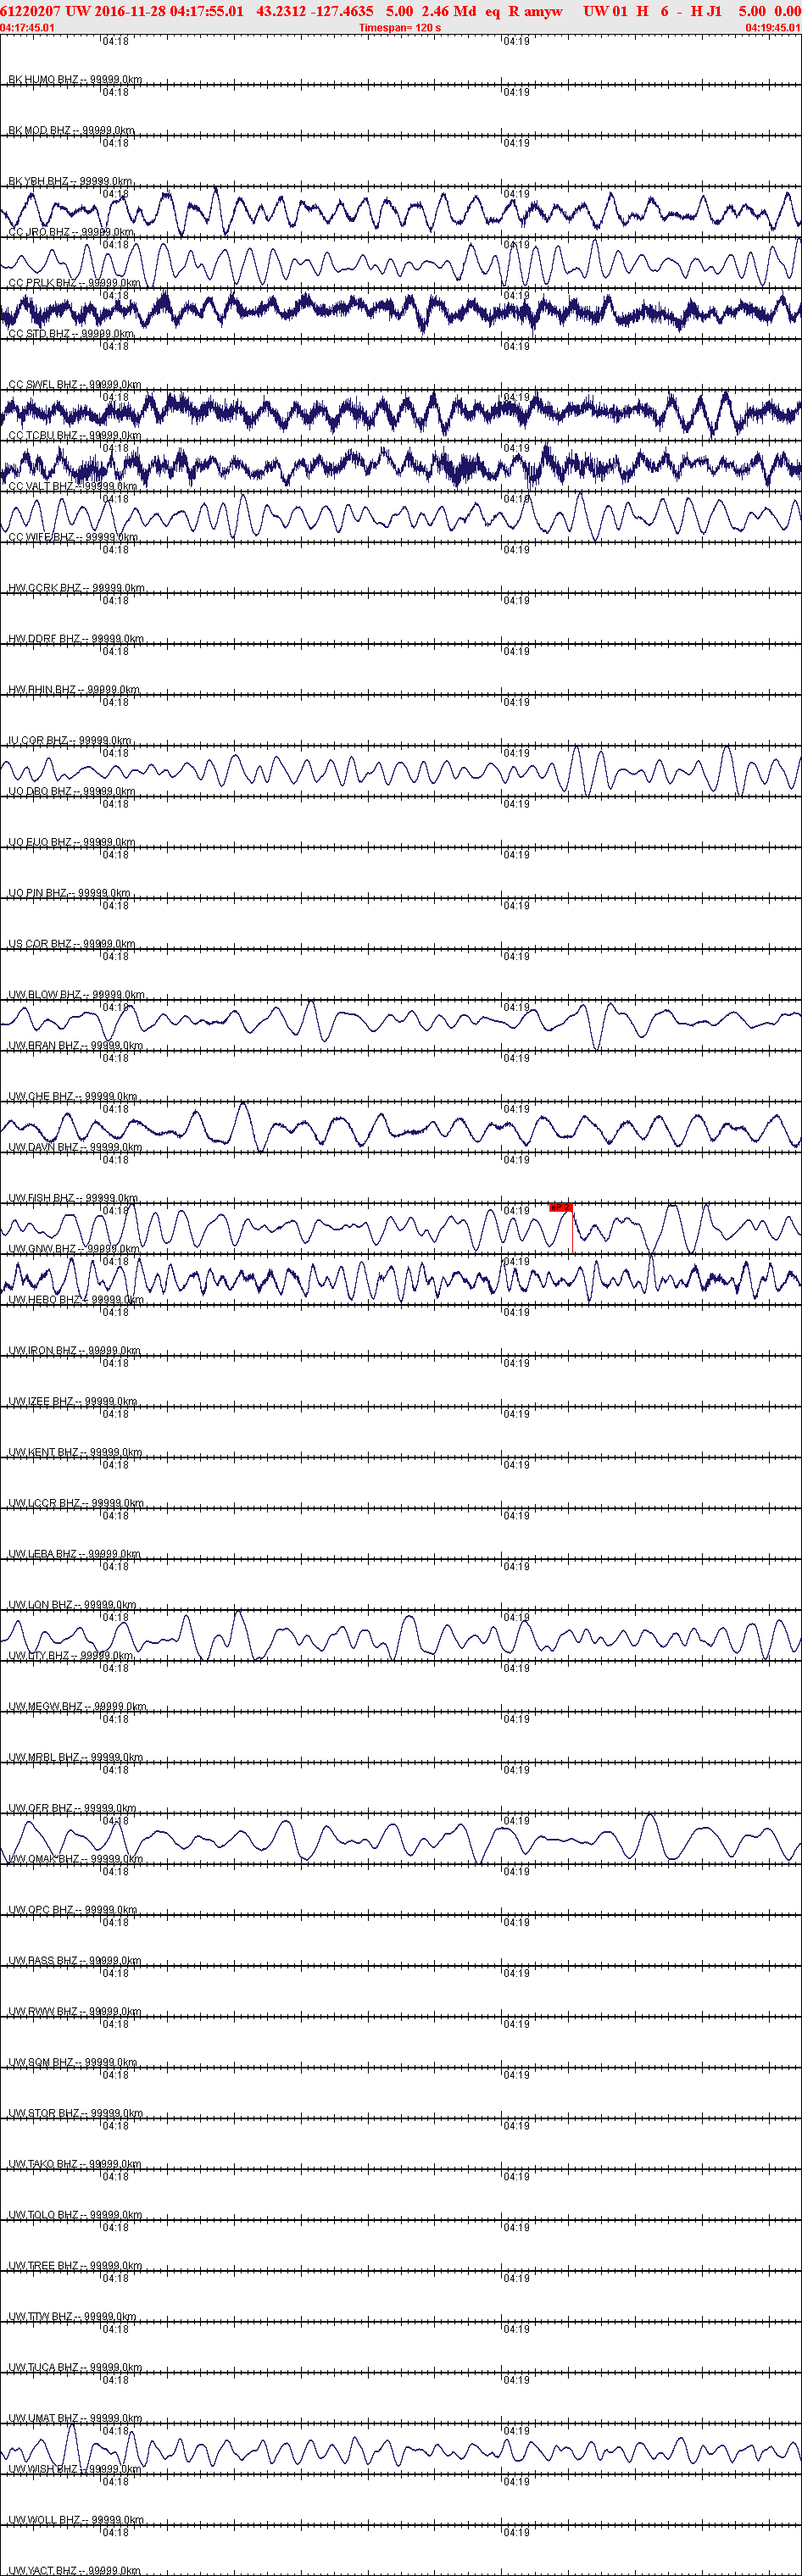This screenshot has width=802, height=2576.
Task: Click the end time 04:19:45.01 label
Action: click(773, 28)
